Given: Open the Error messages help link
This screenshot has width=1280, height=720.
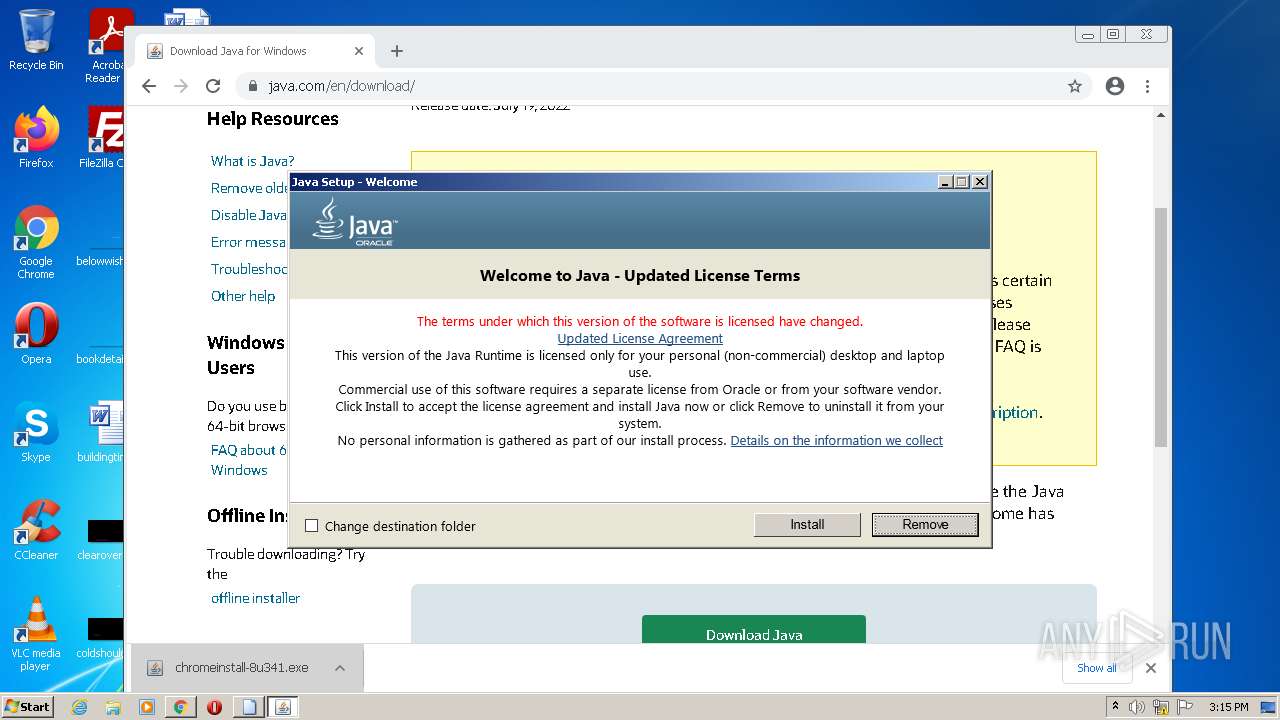Looking at the screenshot, I should click(249, 242).
